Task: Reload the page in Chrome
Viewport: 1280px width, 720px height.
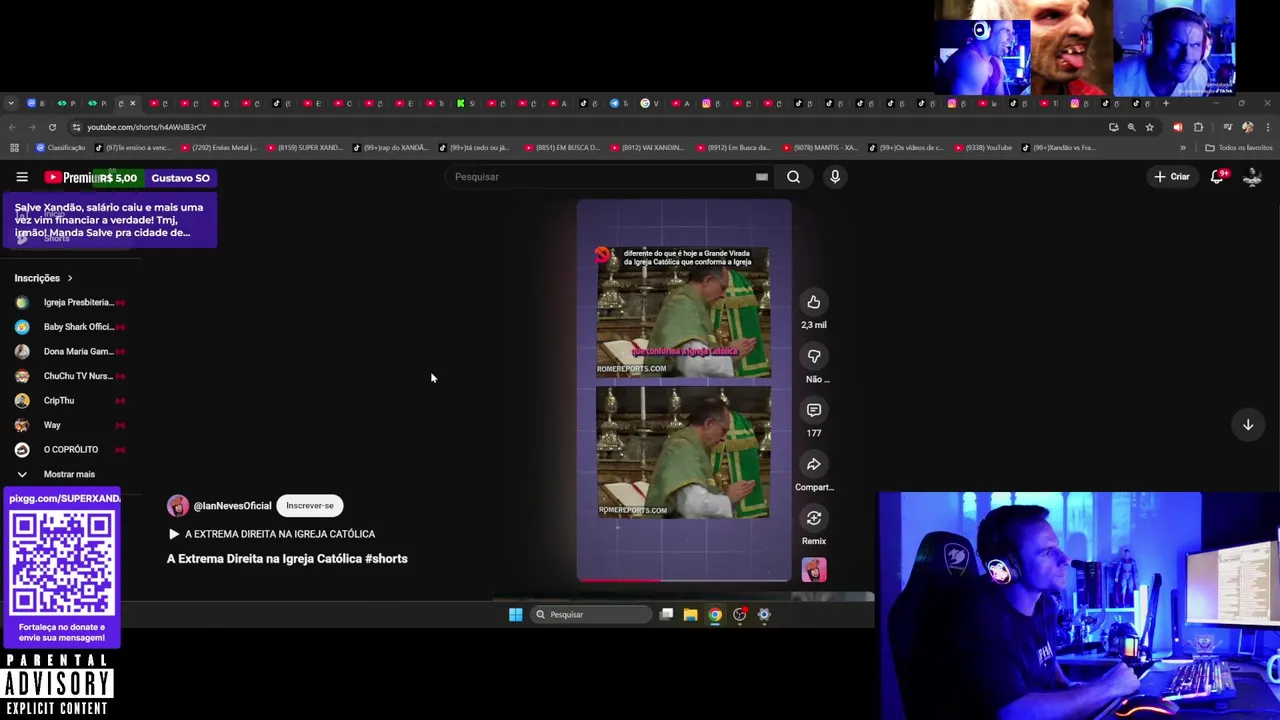Action: click(53, 127)
